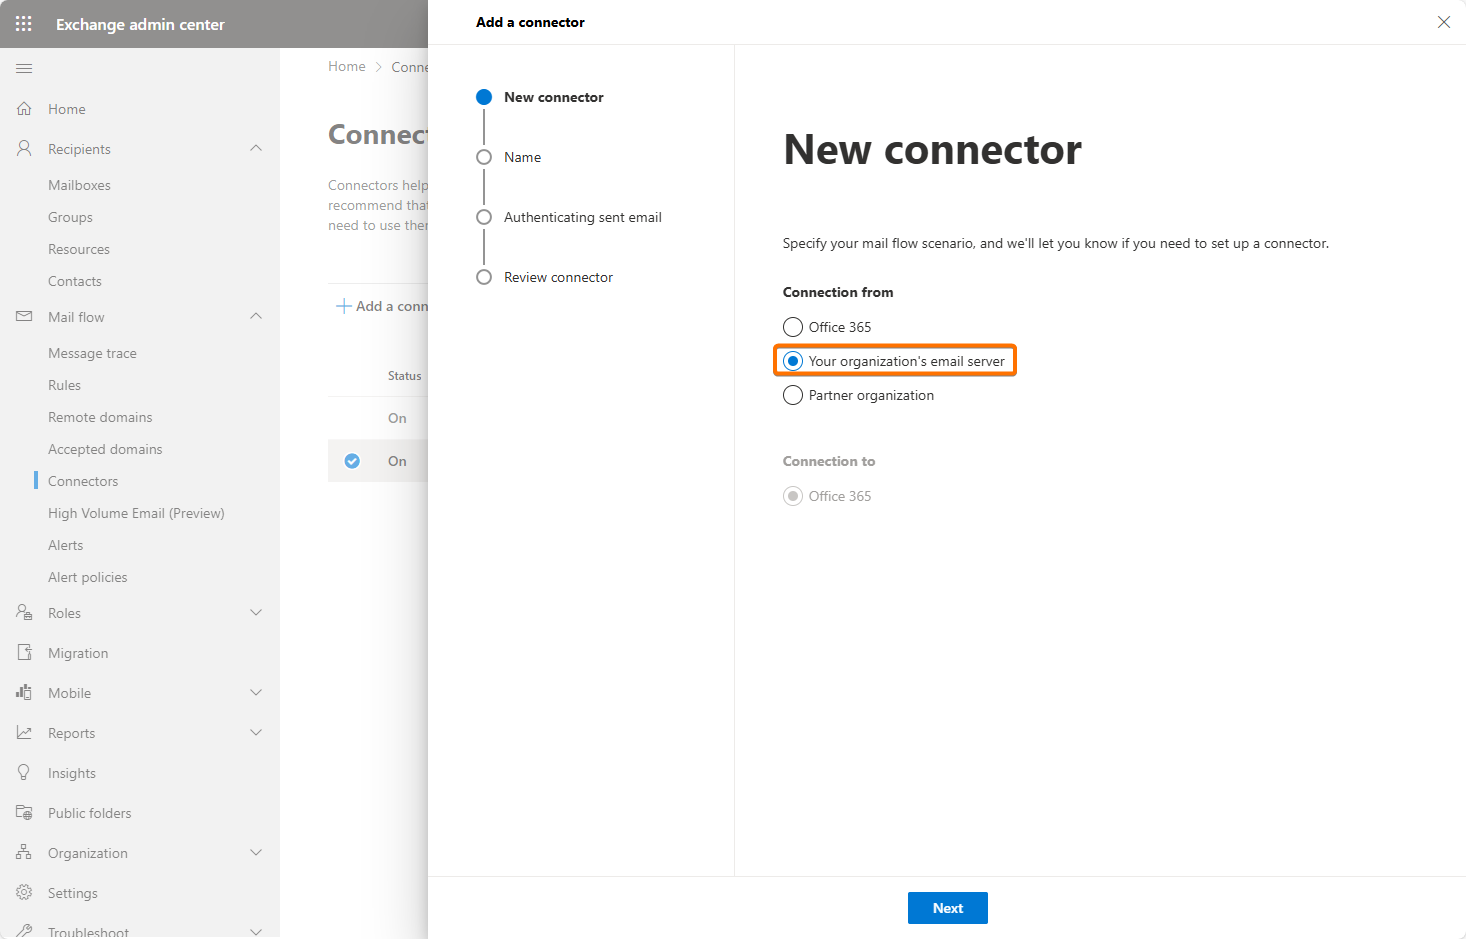Open Accepted domains page

105,449
